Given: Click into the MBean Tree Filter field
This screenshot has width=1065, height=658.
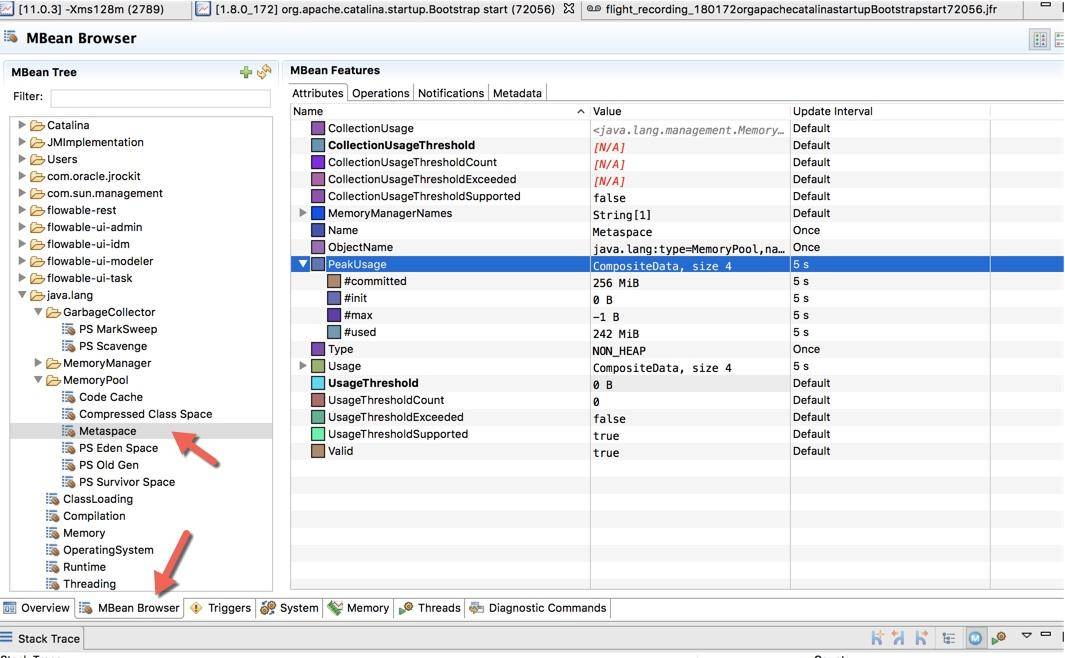Looking at the screenshot, I should [160, 98].
